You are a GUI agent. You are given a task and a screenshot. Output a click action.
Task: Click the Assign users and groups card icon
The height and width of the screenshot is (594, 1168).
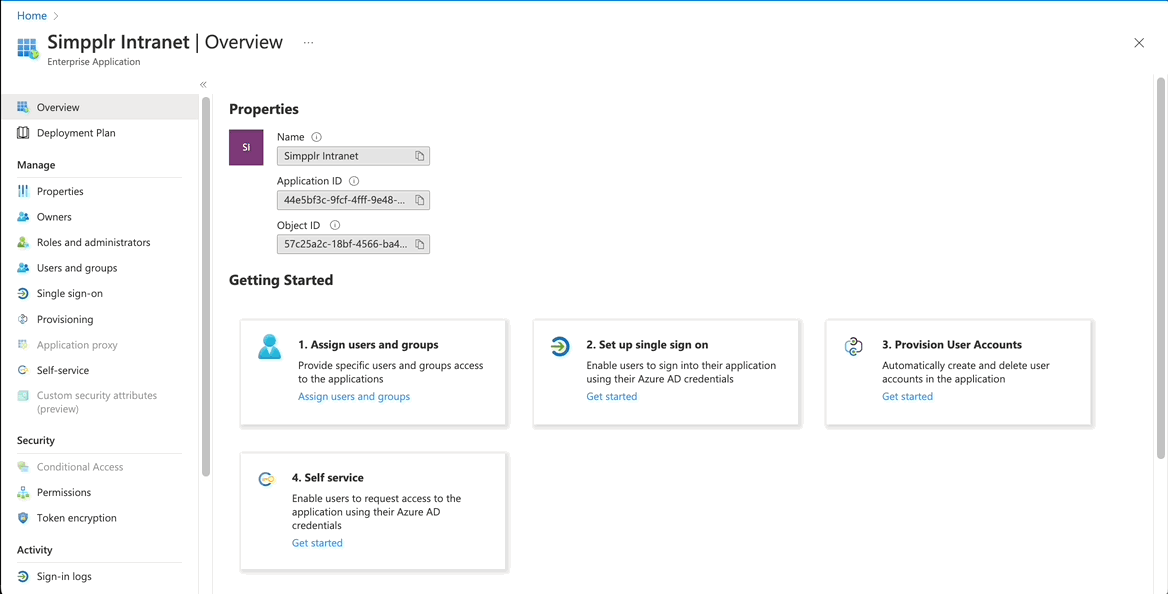(269, 347)
